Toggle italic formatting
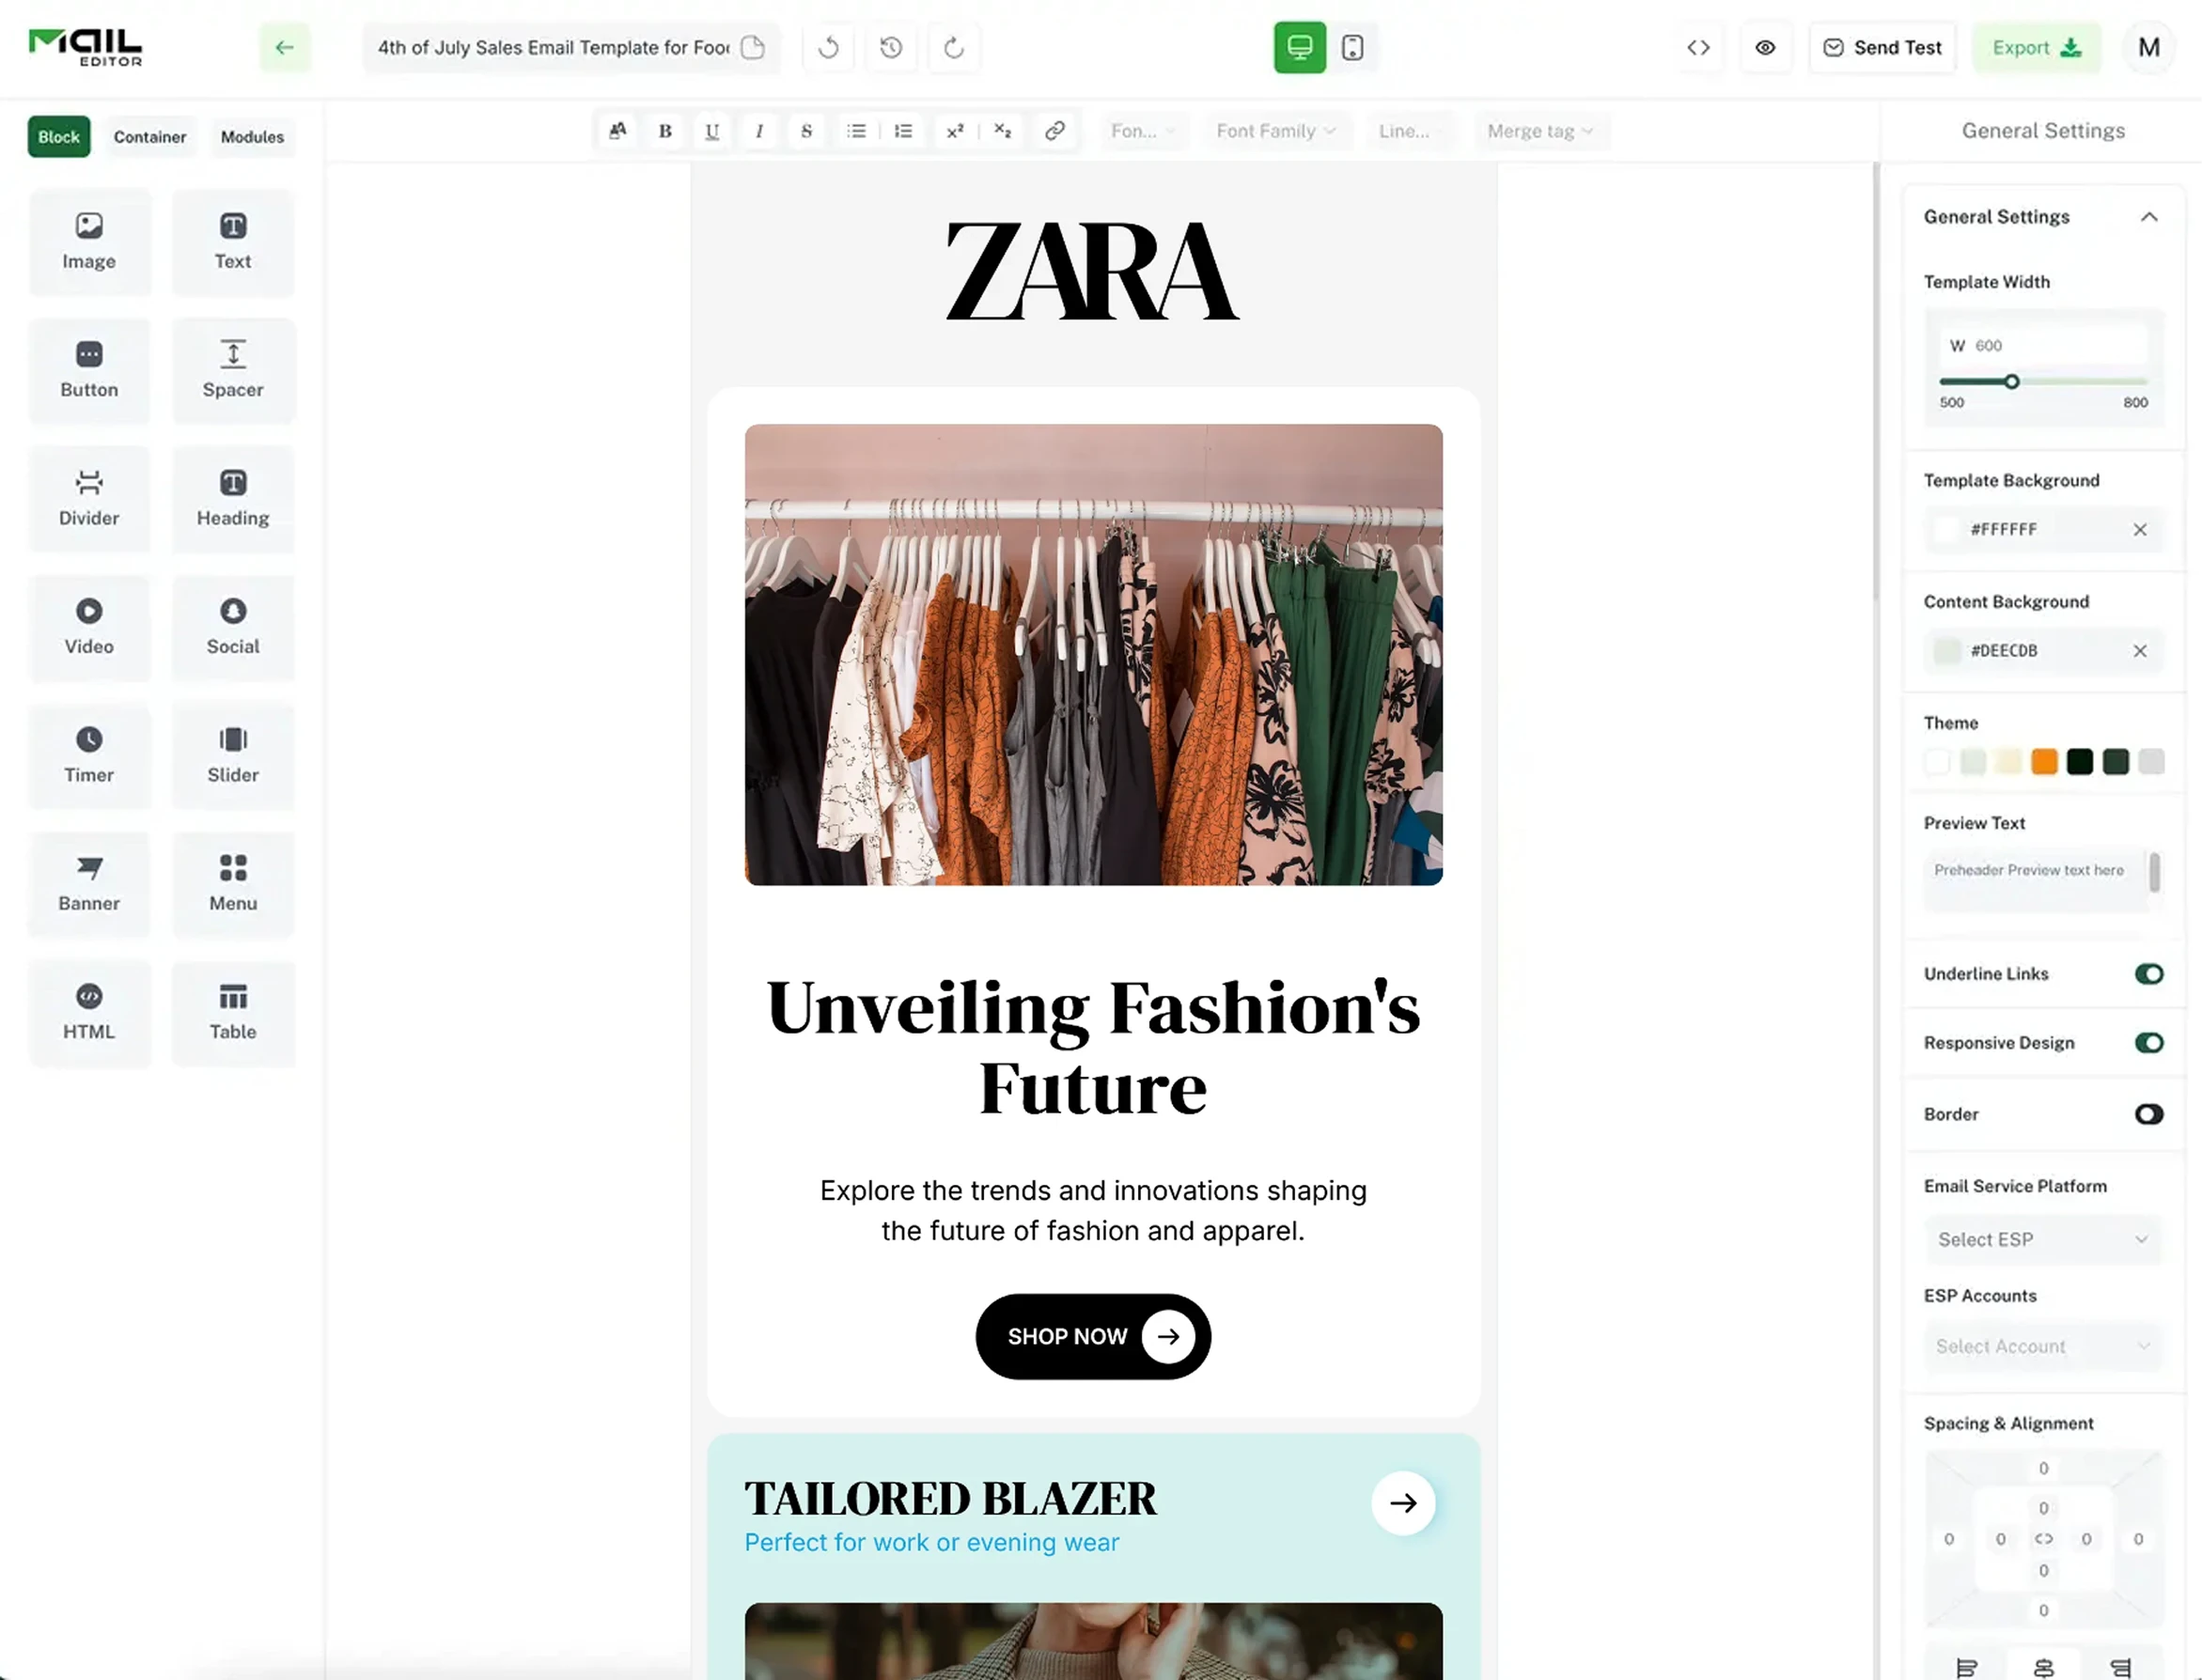The image size is (2202, 1680). point(759,131)
